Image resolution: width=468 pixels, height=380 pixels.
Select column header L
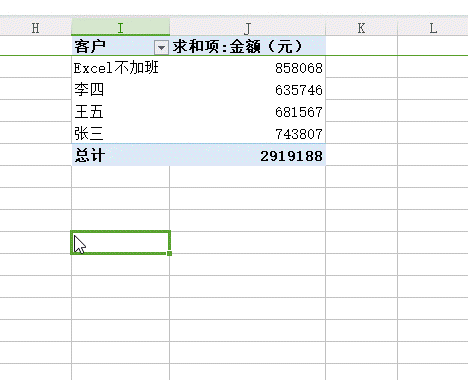click(x=433, y=27)
